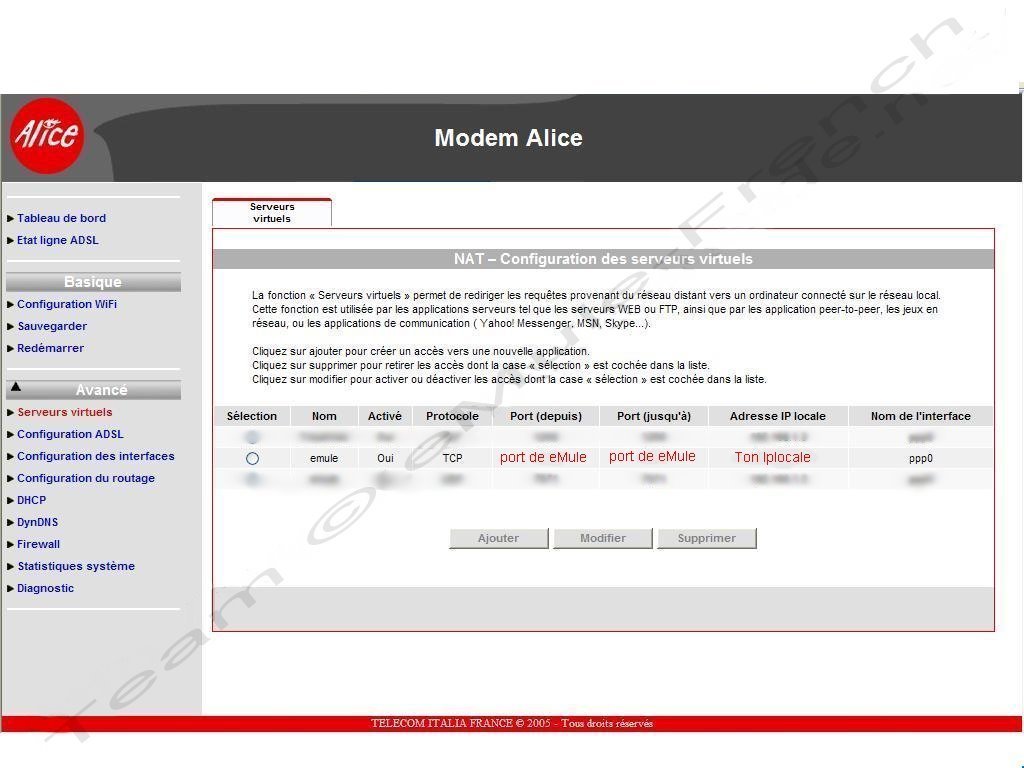Click the Nom column header
Viewport: 1024px width, 768px height.
324,416
